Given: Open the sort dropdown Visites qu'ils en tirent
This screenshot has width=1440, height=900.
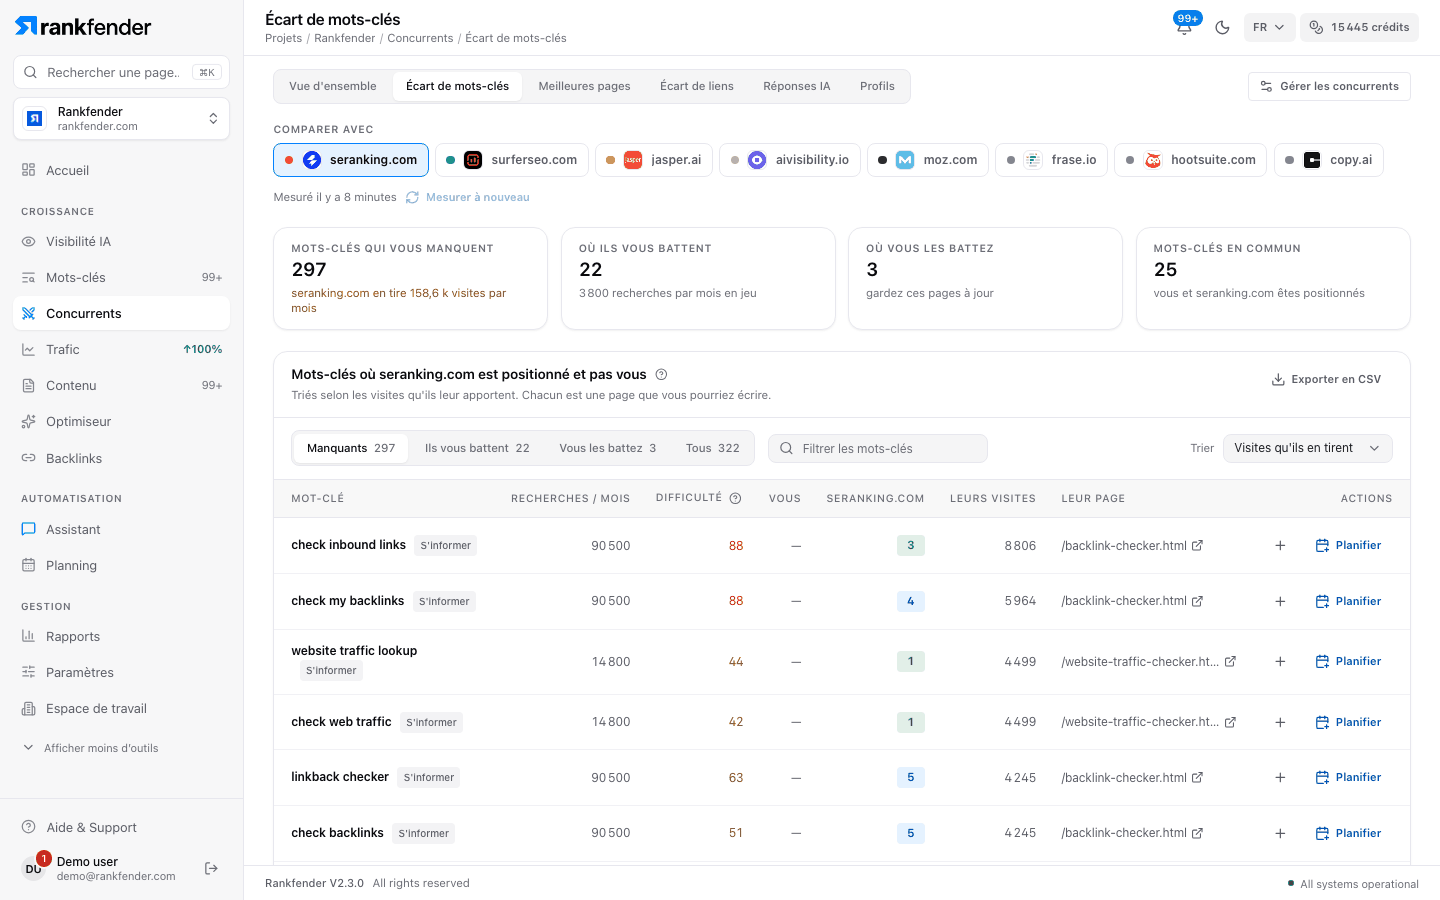Looking at the screenshot, I should [x=1307, y=448].
